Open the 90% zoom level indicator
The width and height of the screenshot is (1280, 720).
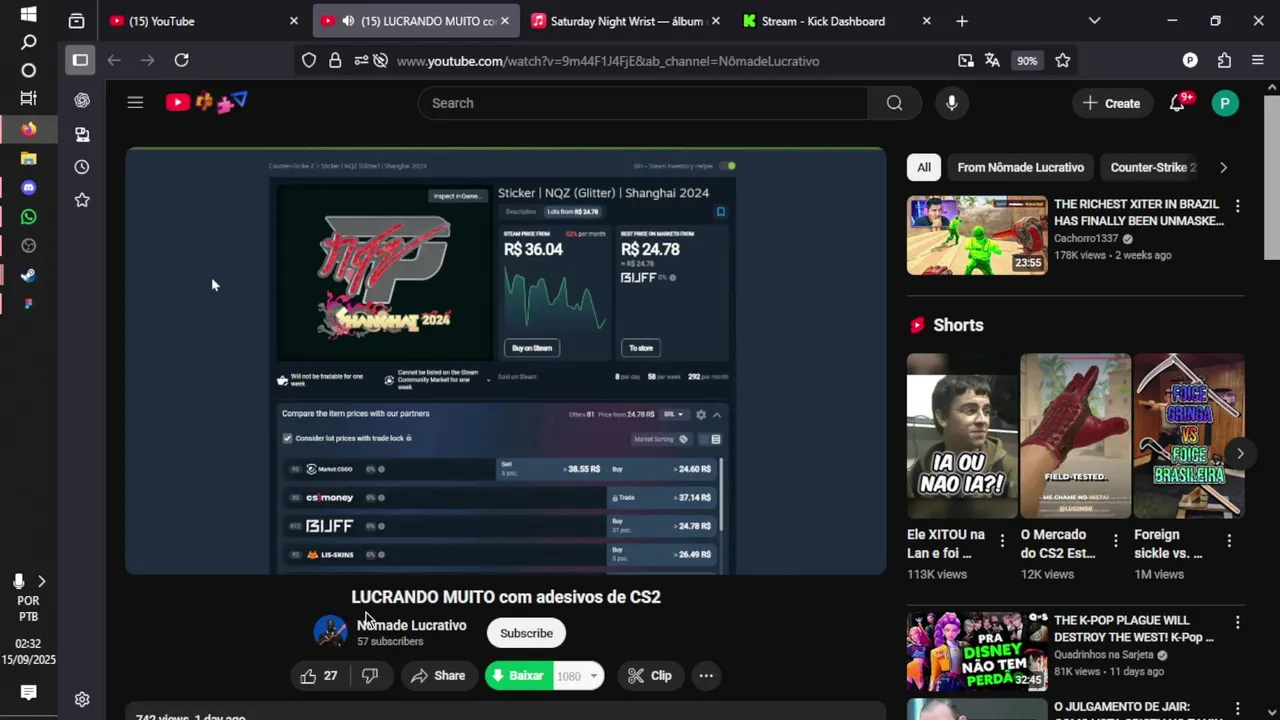(1027, 61)
